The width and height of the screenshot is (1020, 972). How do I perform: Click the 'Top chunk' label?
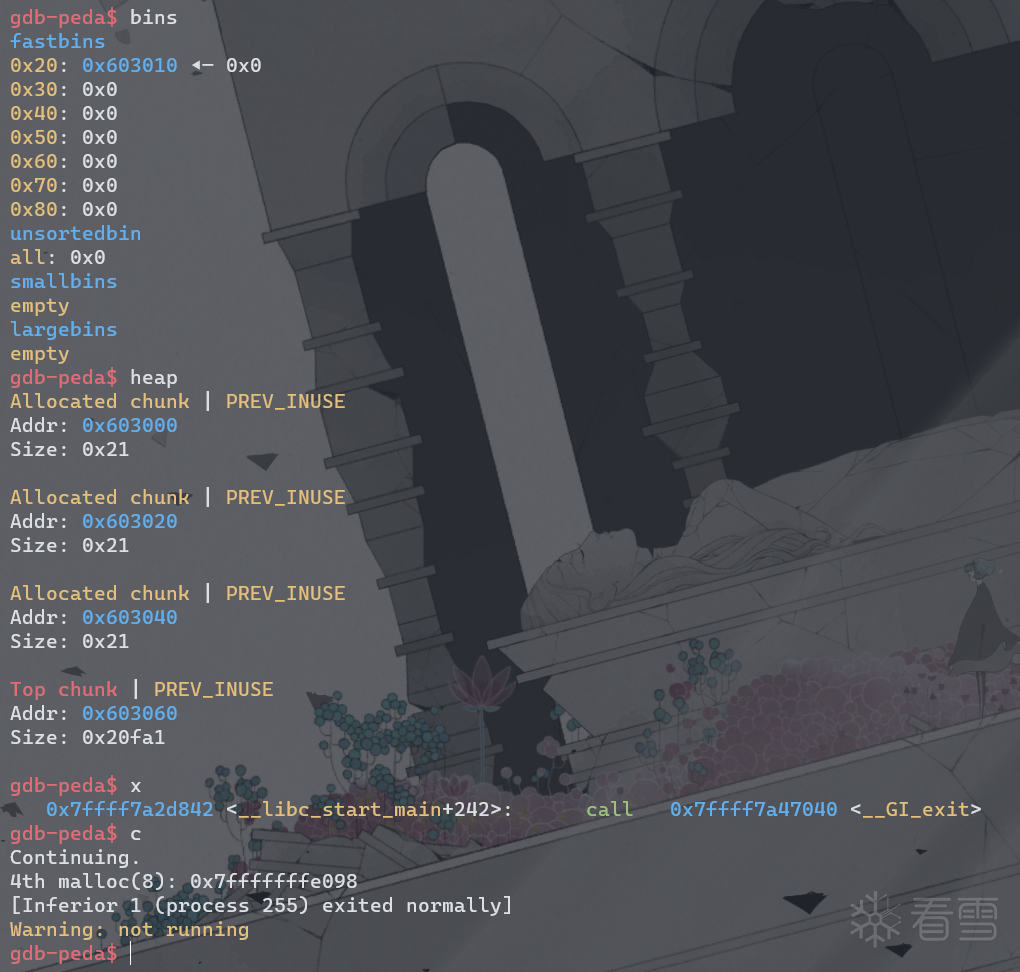pyautogui.click(x=64, y=690)
